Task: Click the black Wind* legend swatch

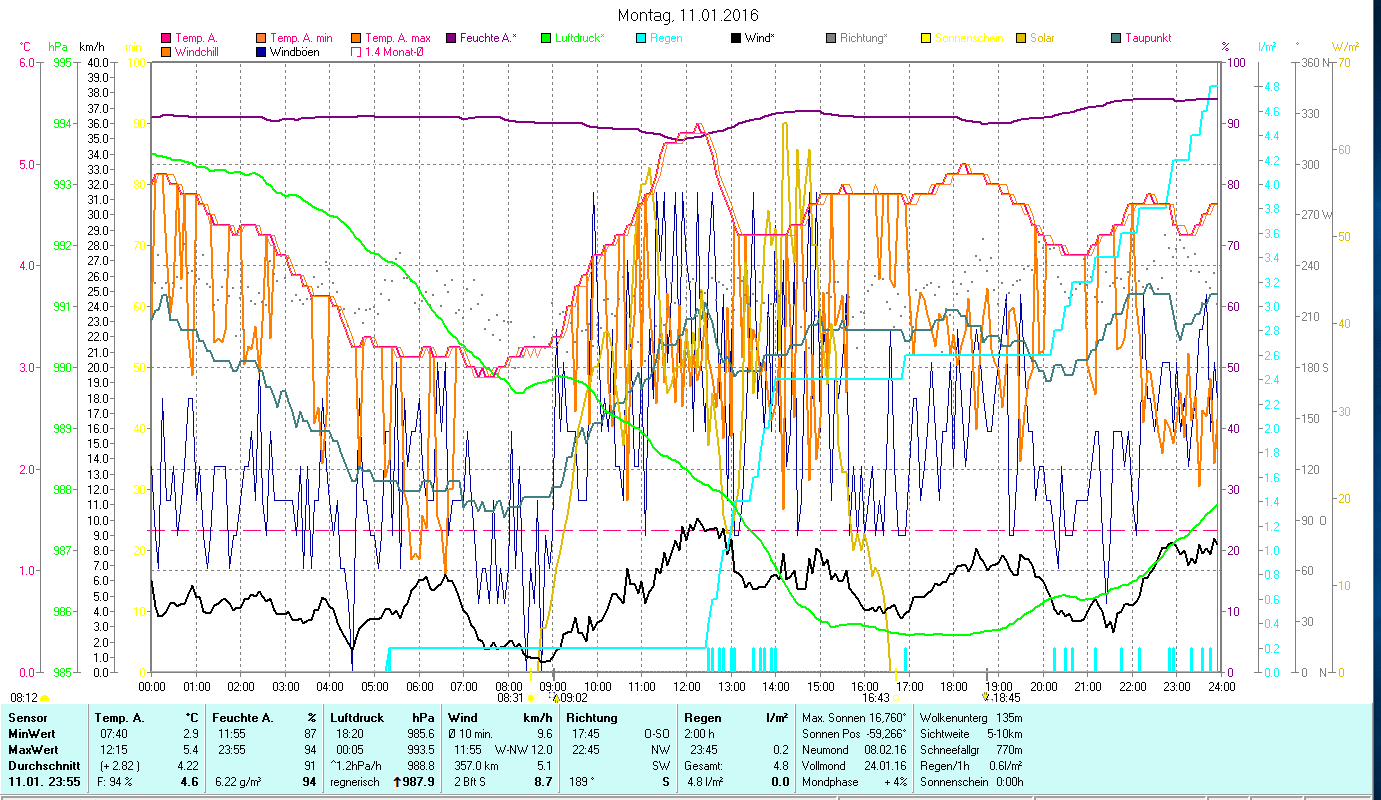Action: [x=736, y=38]
